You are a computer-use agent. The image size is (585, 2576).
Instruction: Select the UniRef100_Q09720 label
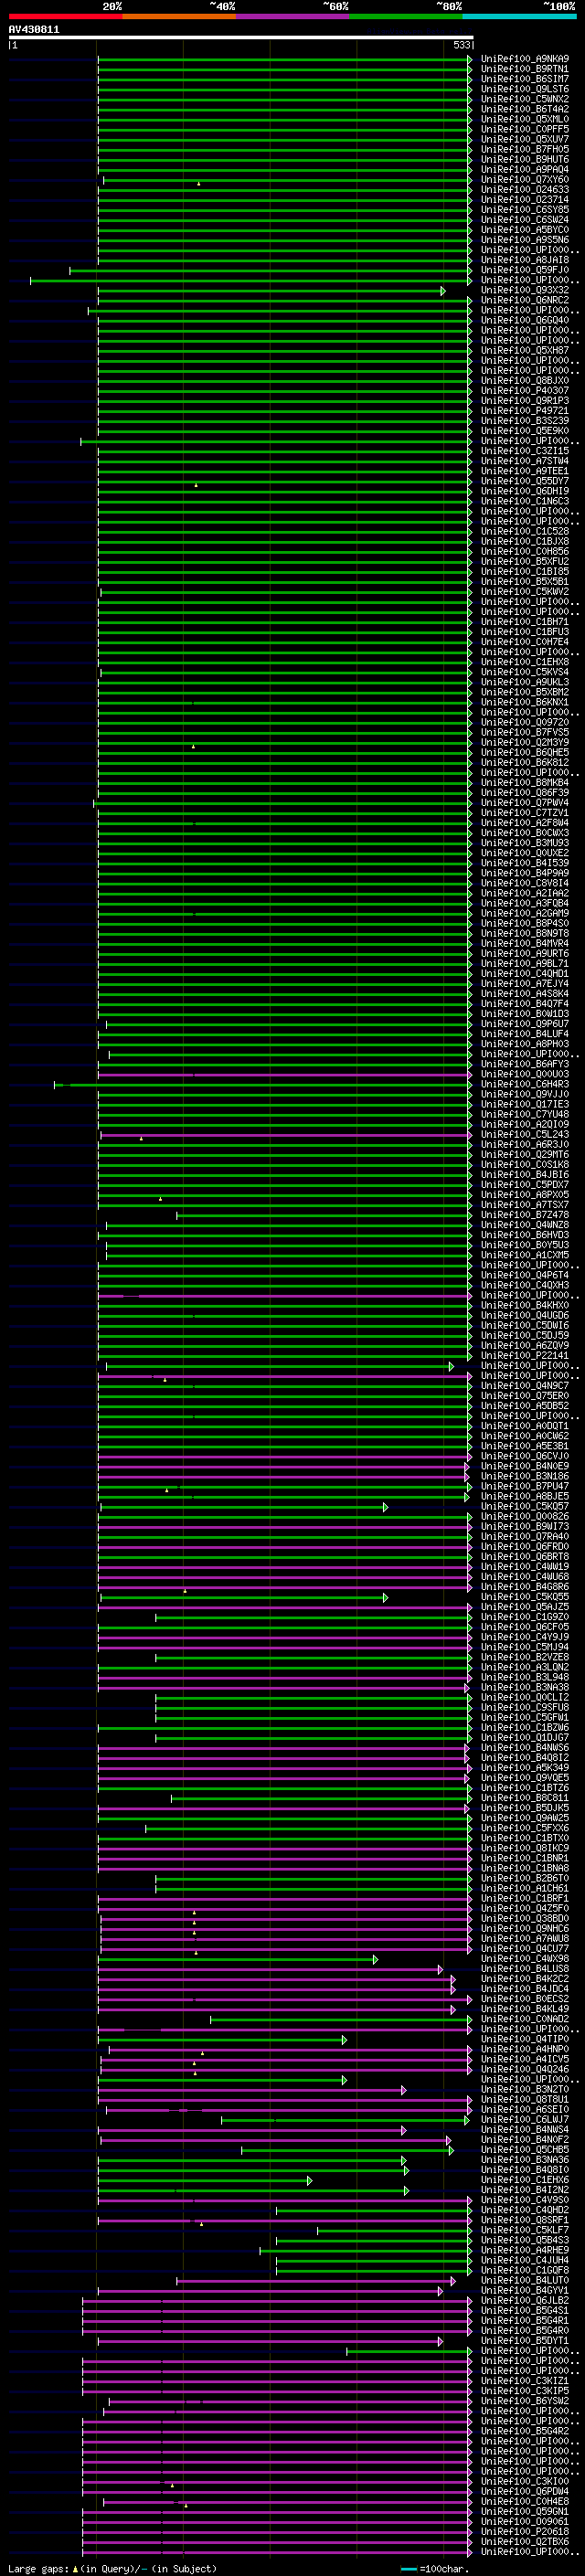click(x=525, y=722)
